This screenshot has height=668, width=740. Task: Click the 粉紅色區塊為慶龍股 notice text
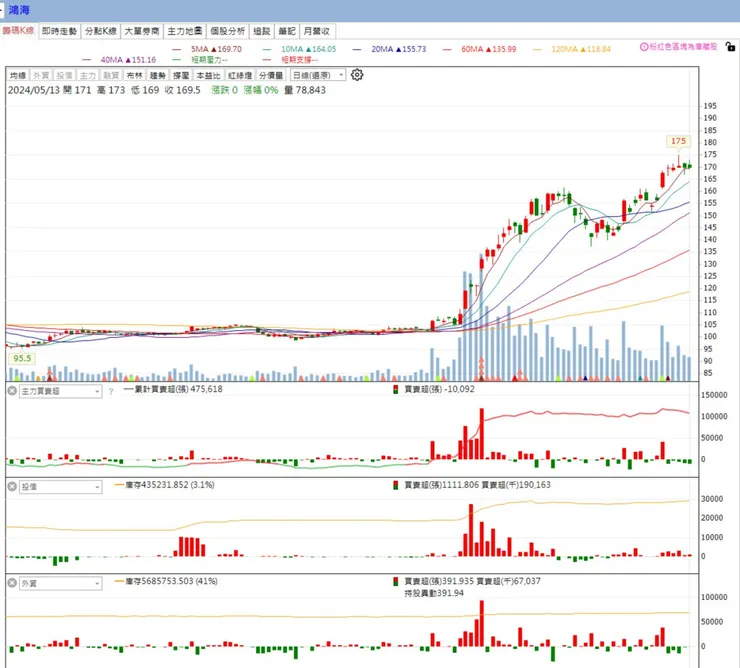coord(683,47)
